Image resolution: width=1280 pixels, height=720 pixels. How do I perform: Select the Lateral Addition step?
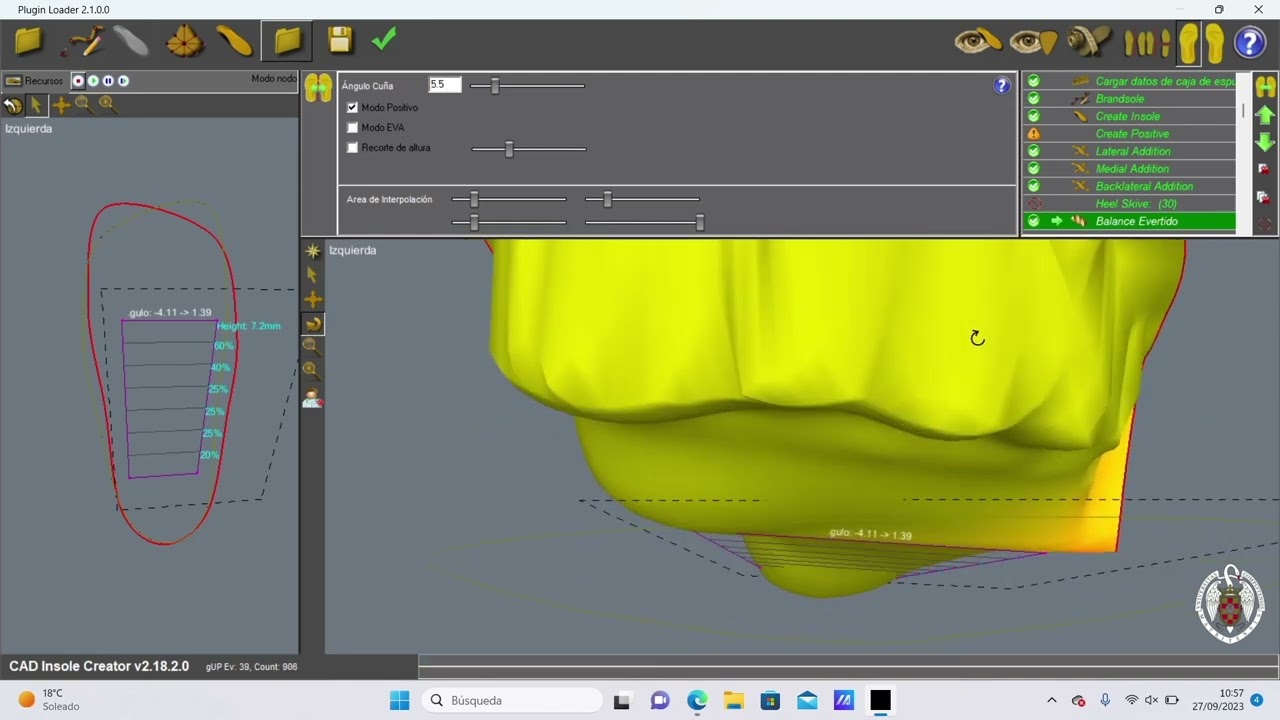[1133, 151]
